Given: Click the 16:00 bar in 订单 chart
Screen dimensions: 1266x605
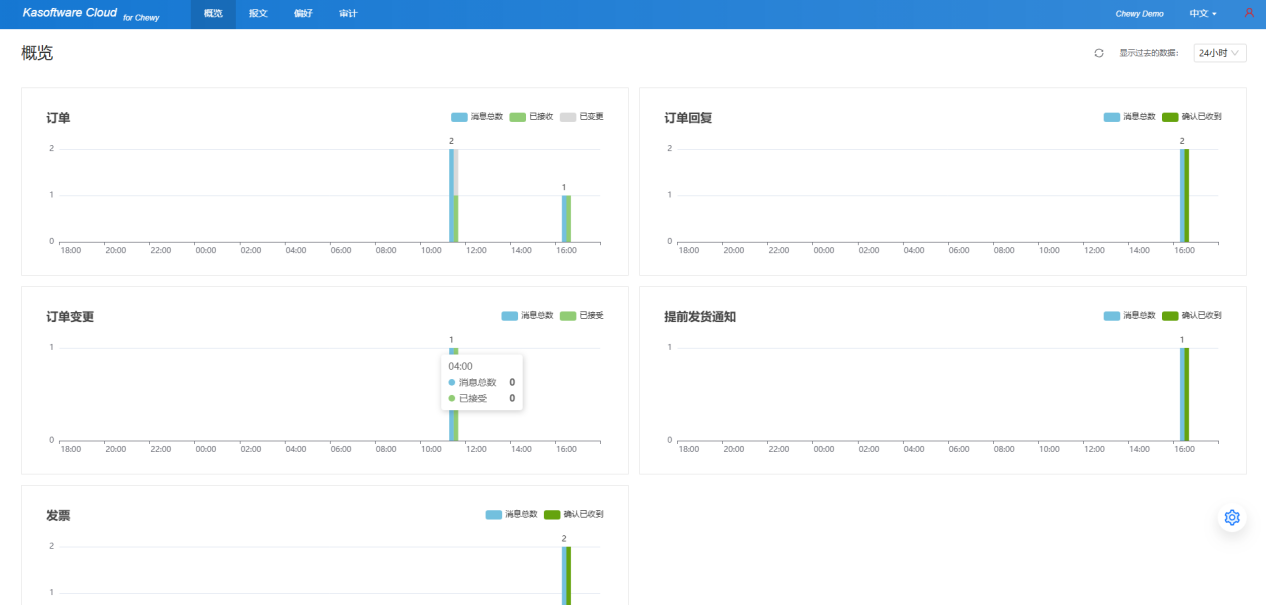Looking at the screenshot, I should point(566,218).
